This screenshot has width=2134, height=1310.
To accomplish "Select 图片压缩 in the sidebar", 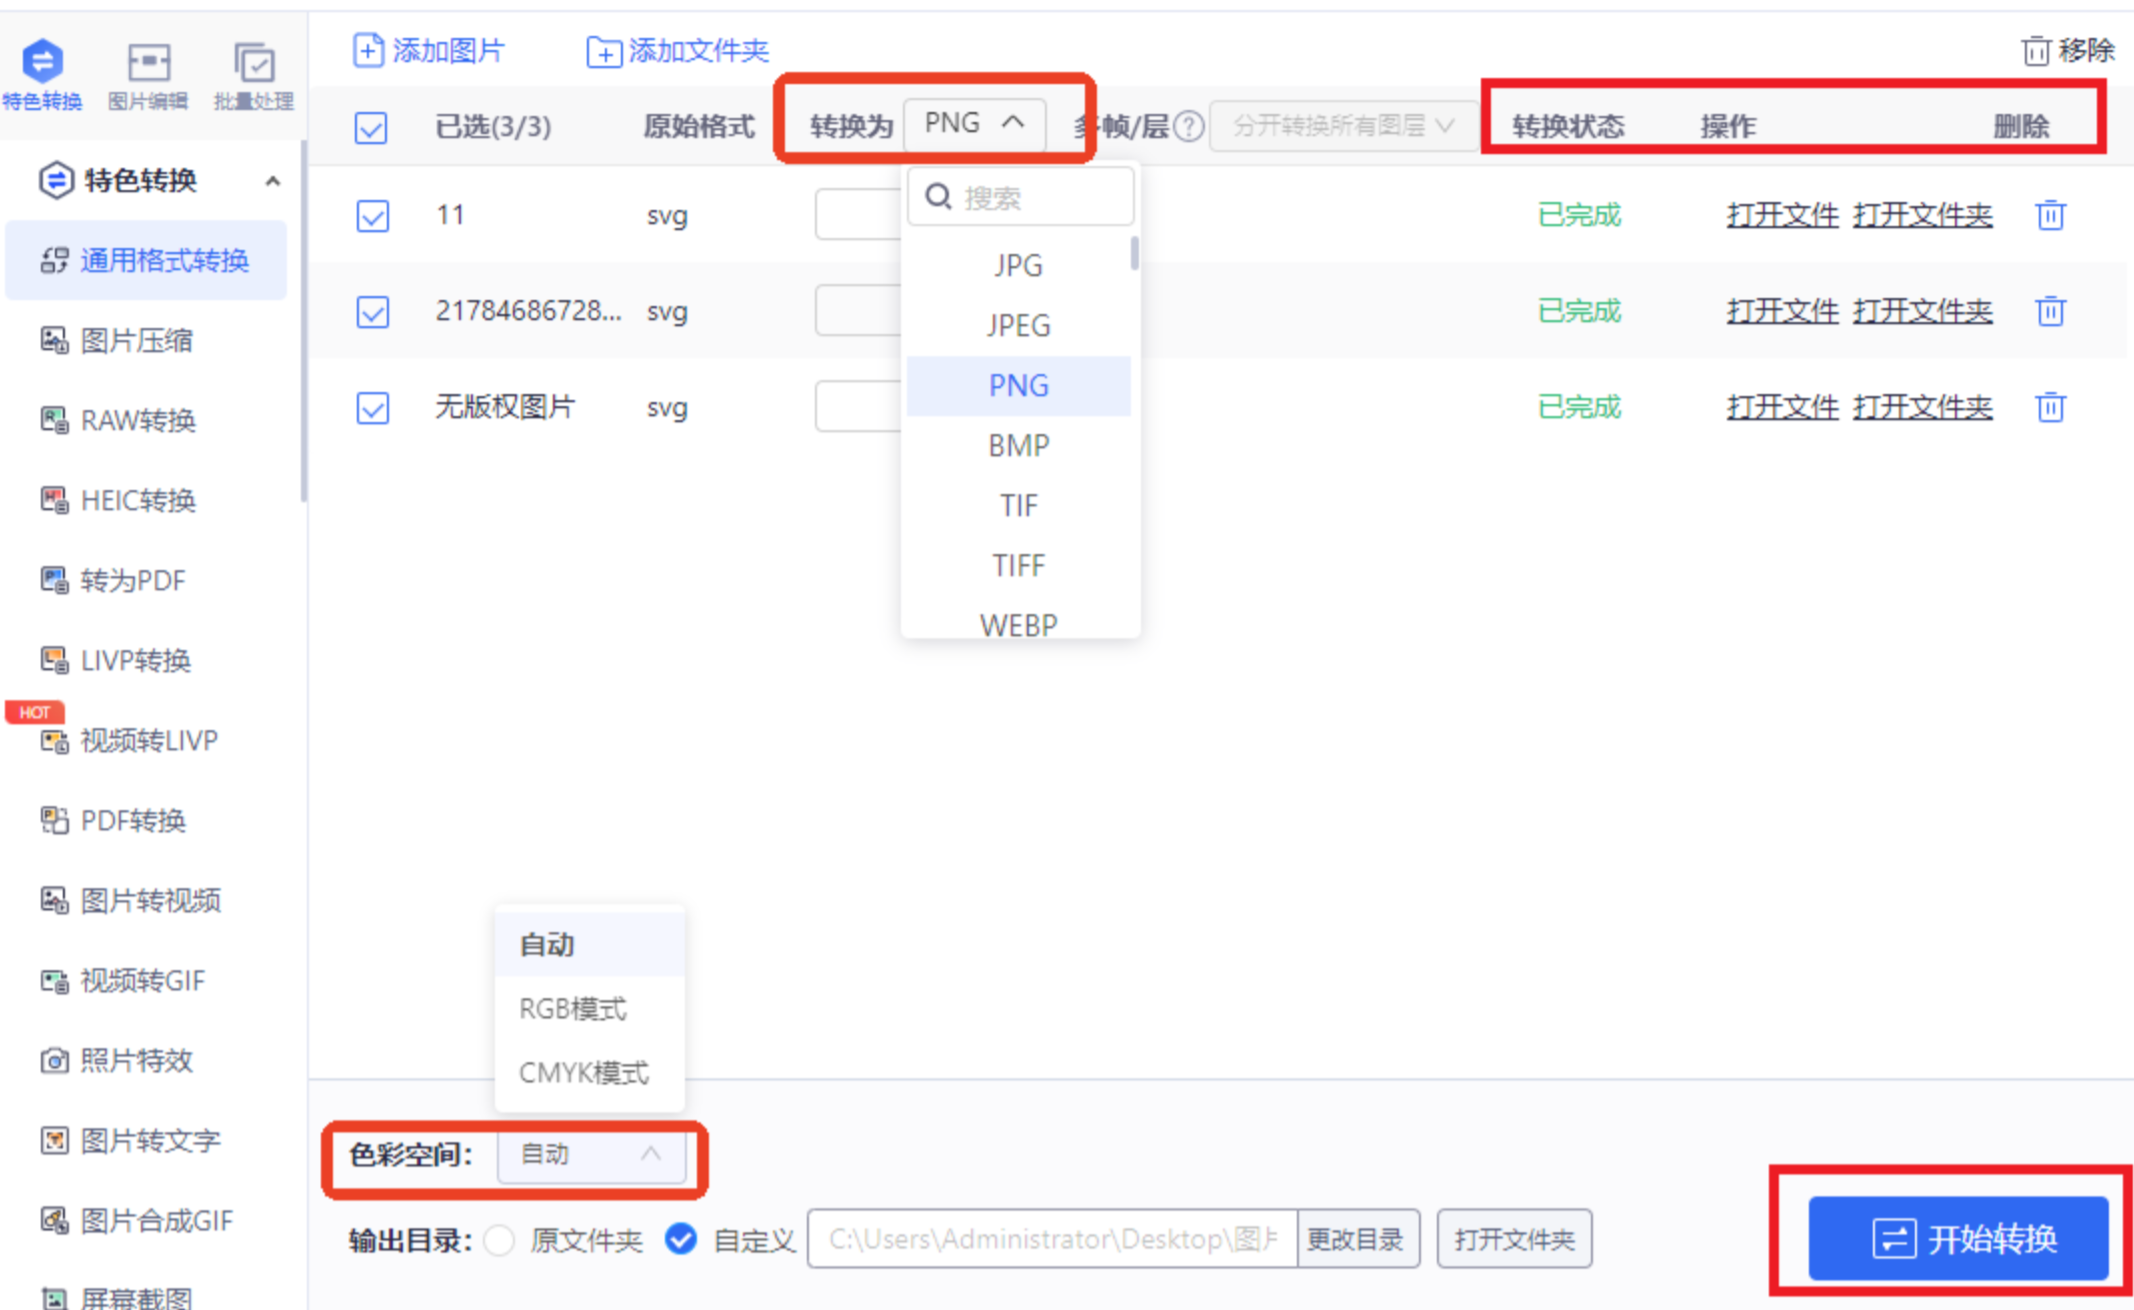I will click(x=146, y=341).
